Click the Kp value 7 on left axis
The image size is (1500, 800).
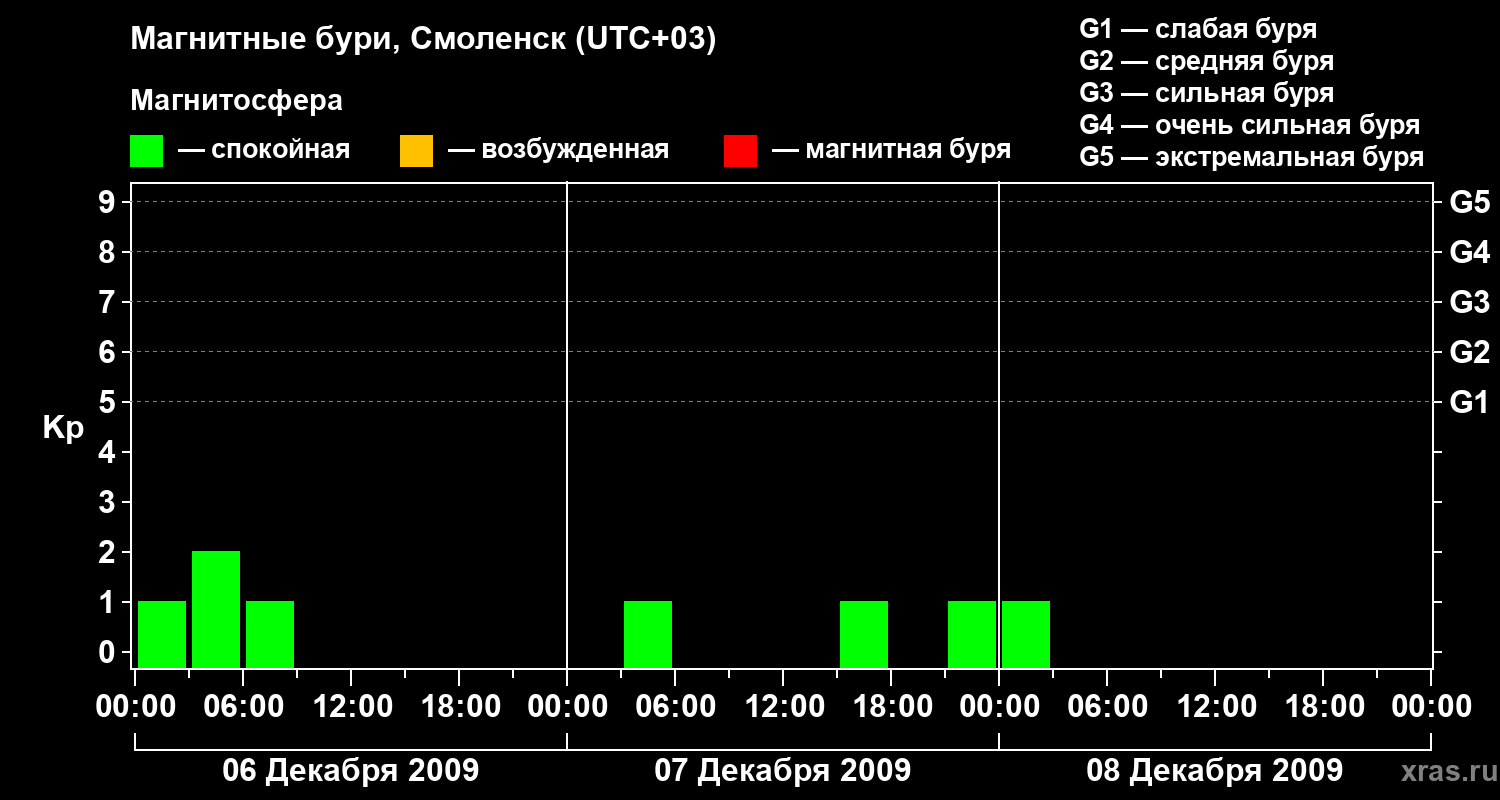(x=109, y=302)
